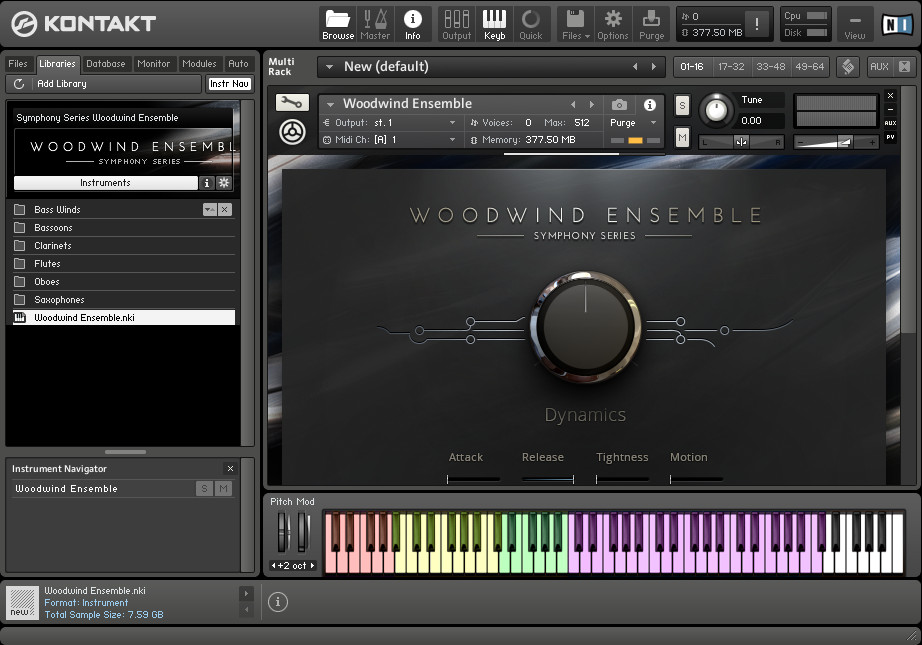Open the Woodwind Ensemble instrument name dropdown
The width and height of the screenshot is (922, 645).
330,104
